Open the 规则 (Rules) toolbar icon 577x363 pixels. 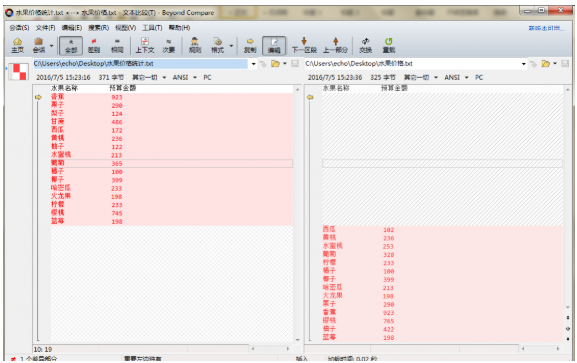(x=195, y=45)
